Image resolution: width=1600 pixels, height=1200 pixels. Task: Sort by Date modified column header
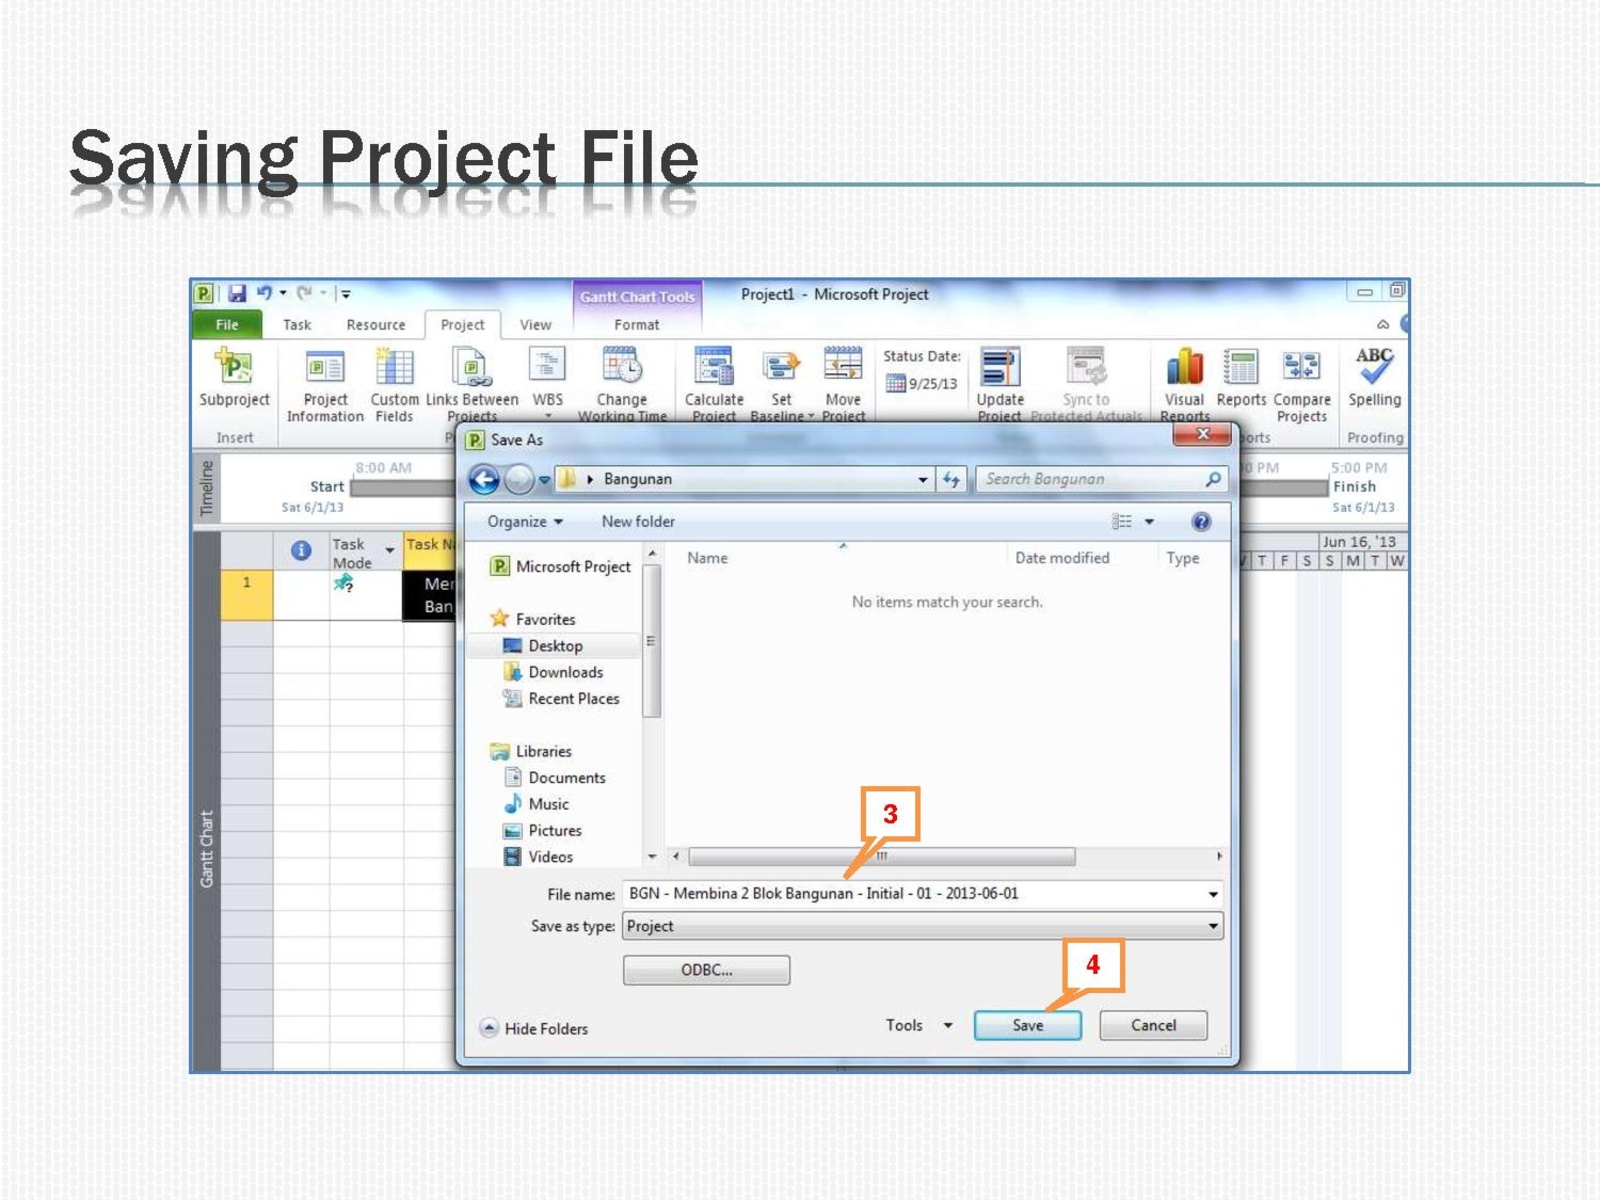pos(1062,558)
